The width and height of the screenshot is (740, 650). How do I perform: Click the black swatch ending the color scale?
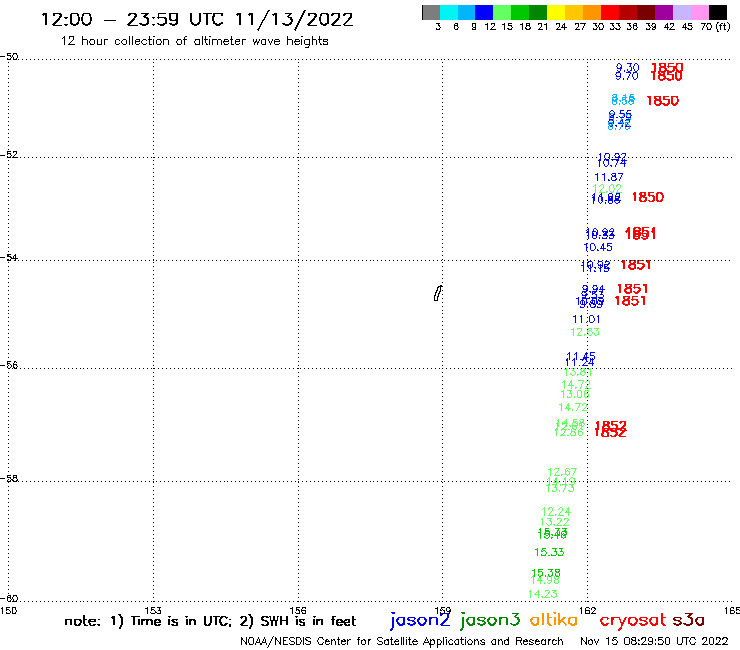(x=718, y=12)
